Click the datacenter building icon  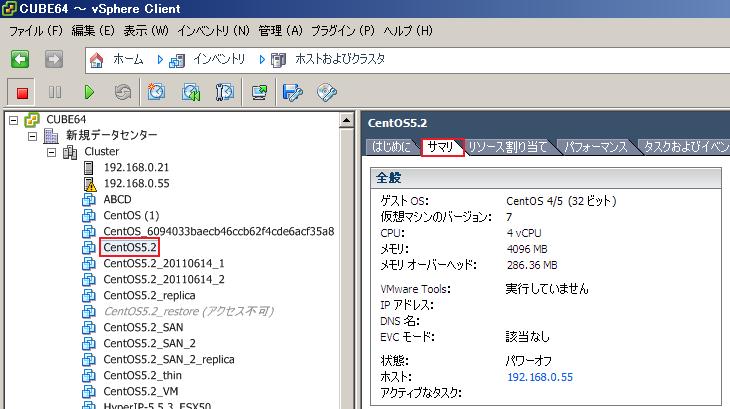tap(51, 135)
